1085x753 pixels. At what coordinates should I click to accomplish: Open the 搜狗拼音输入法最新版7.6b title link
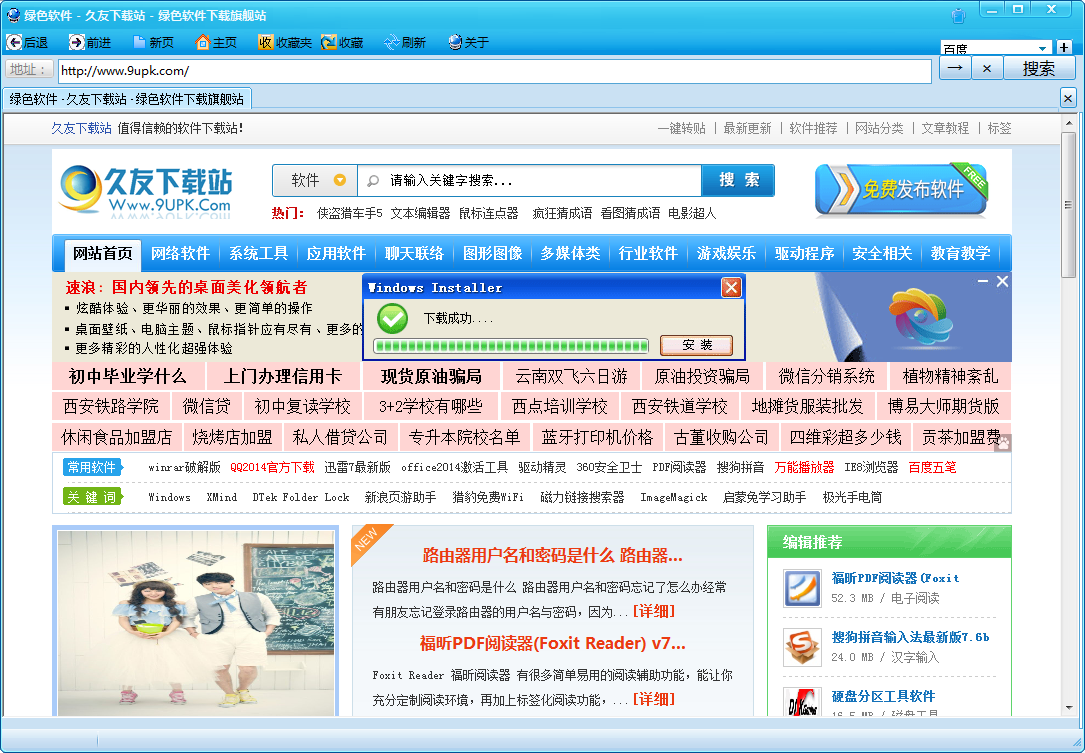[910, 637]
